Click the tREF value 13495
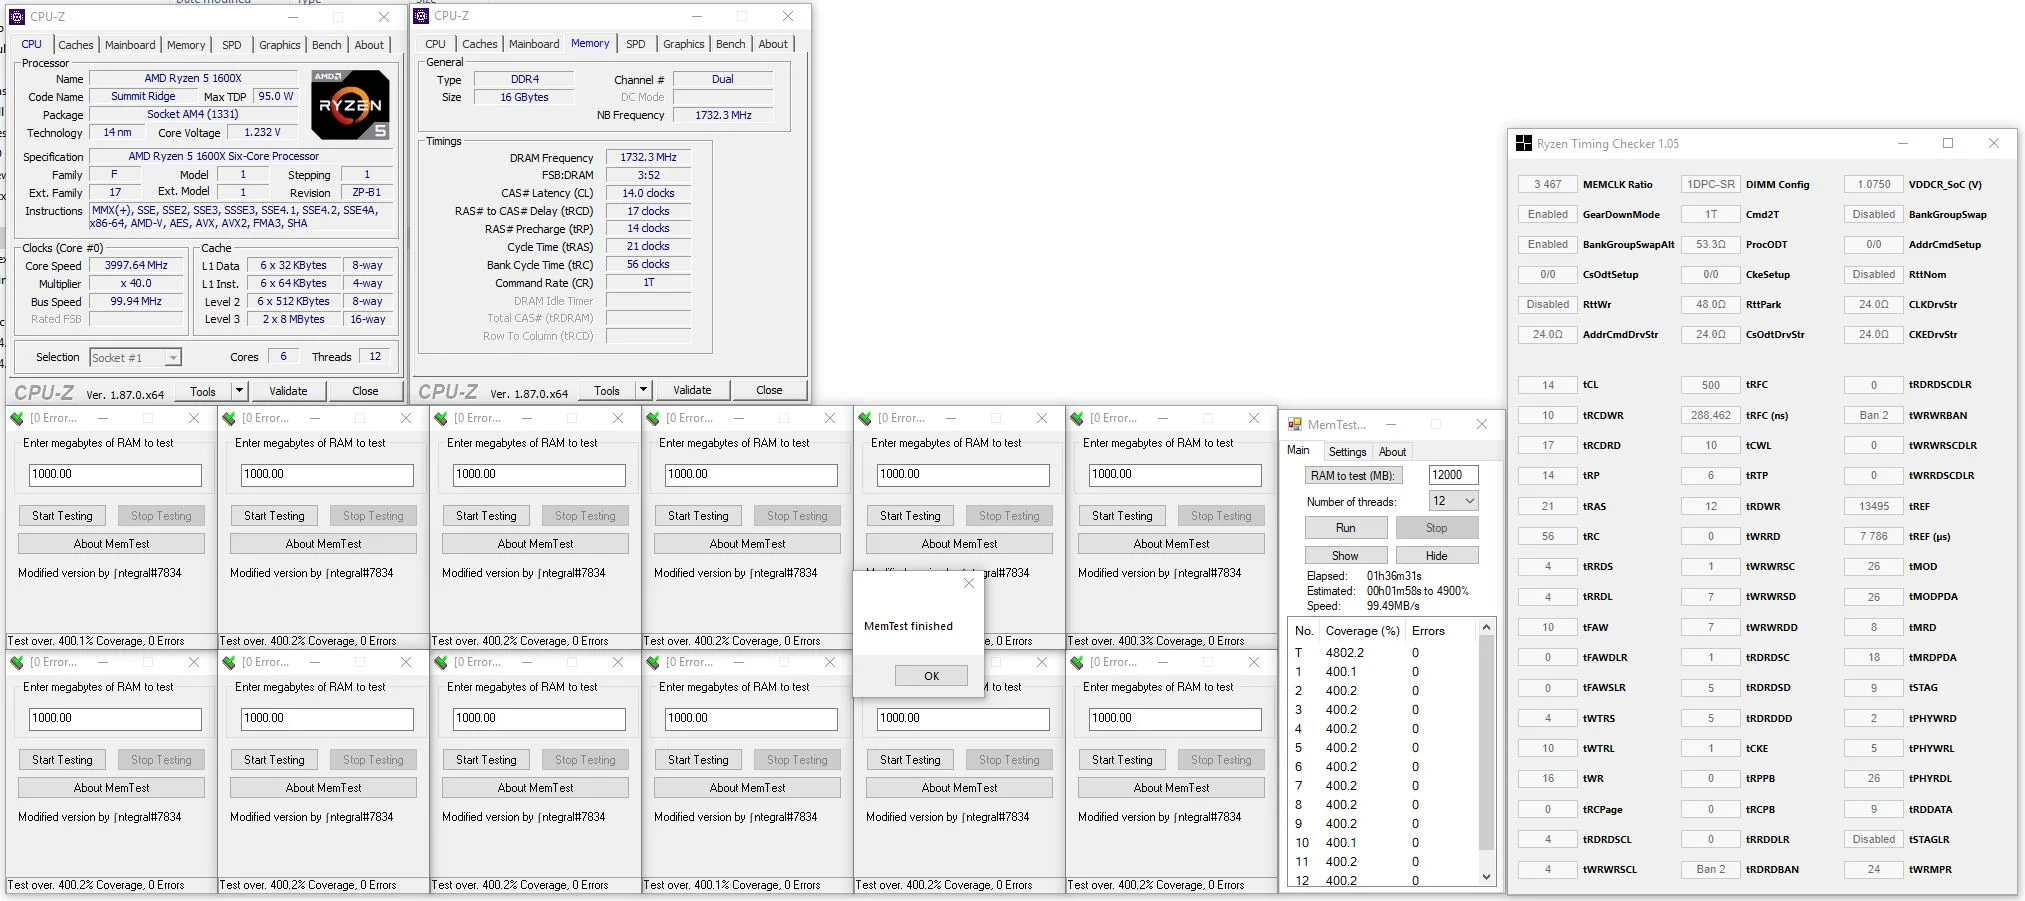This screenshot has width=2025, height=901. coord(1874,506)
